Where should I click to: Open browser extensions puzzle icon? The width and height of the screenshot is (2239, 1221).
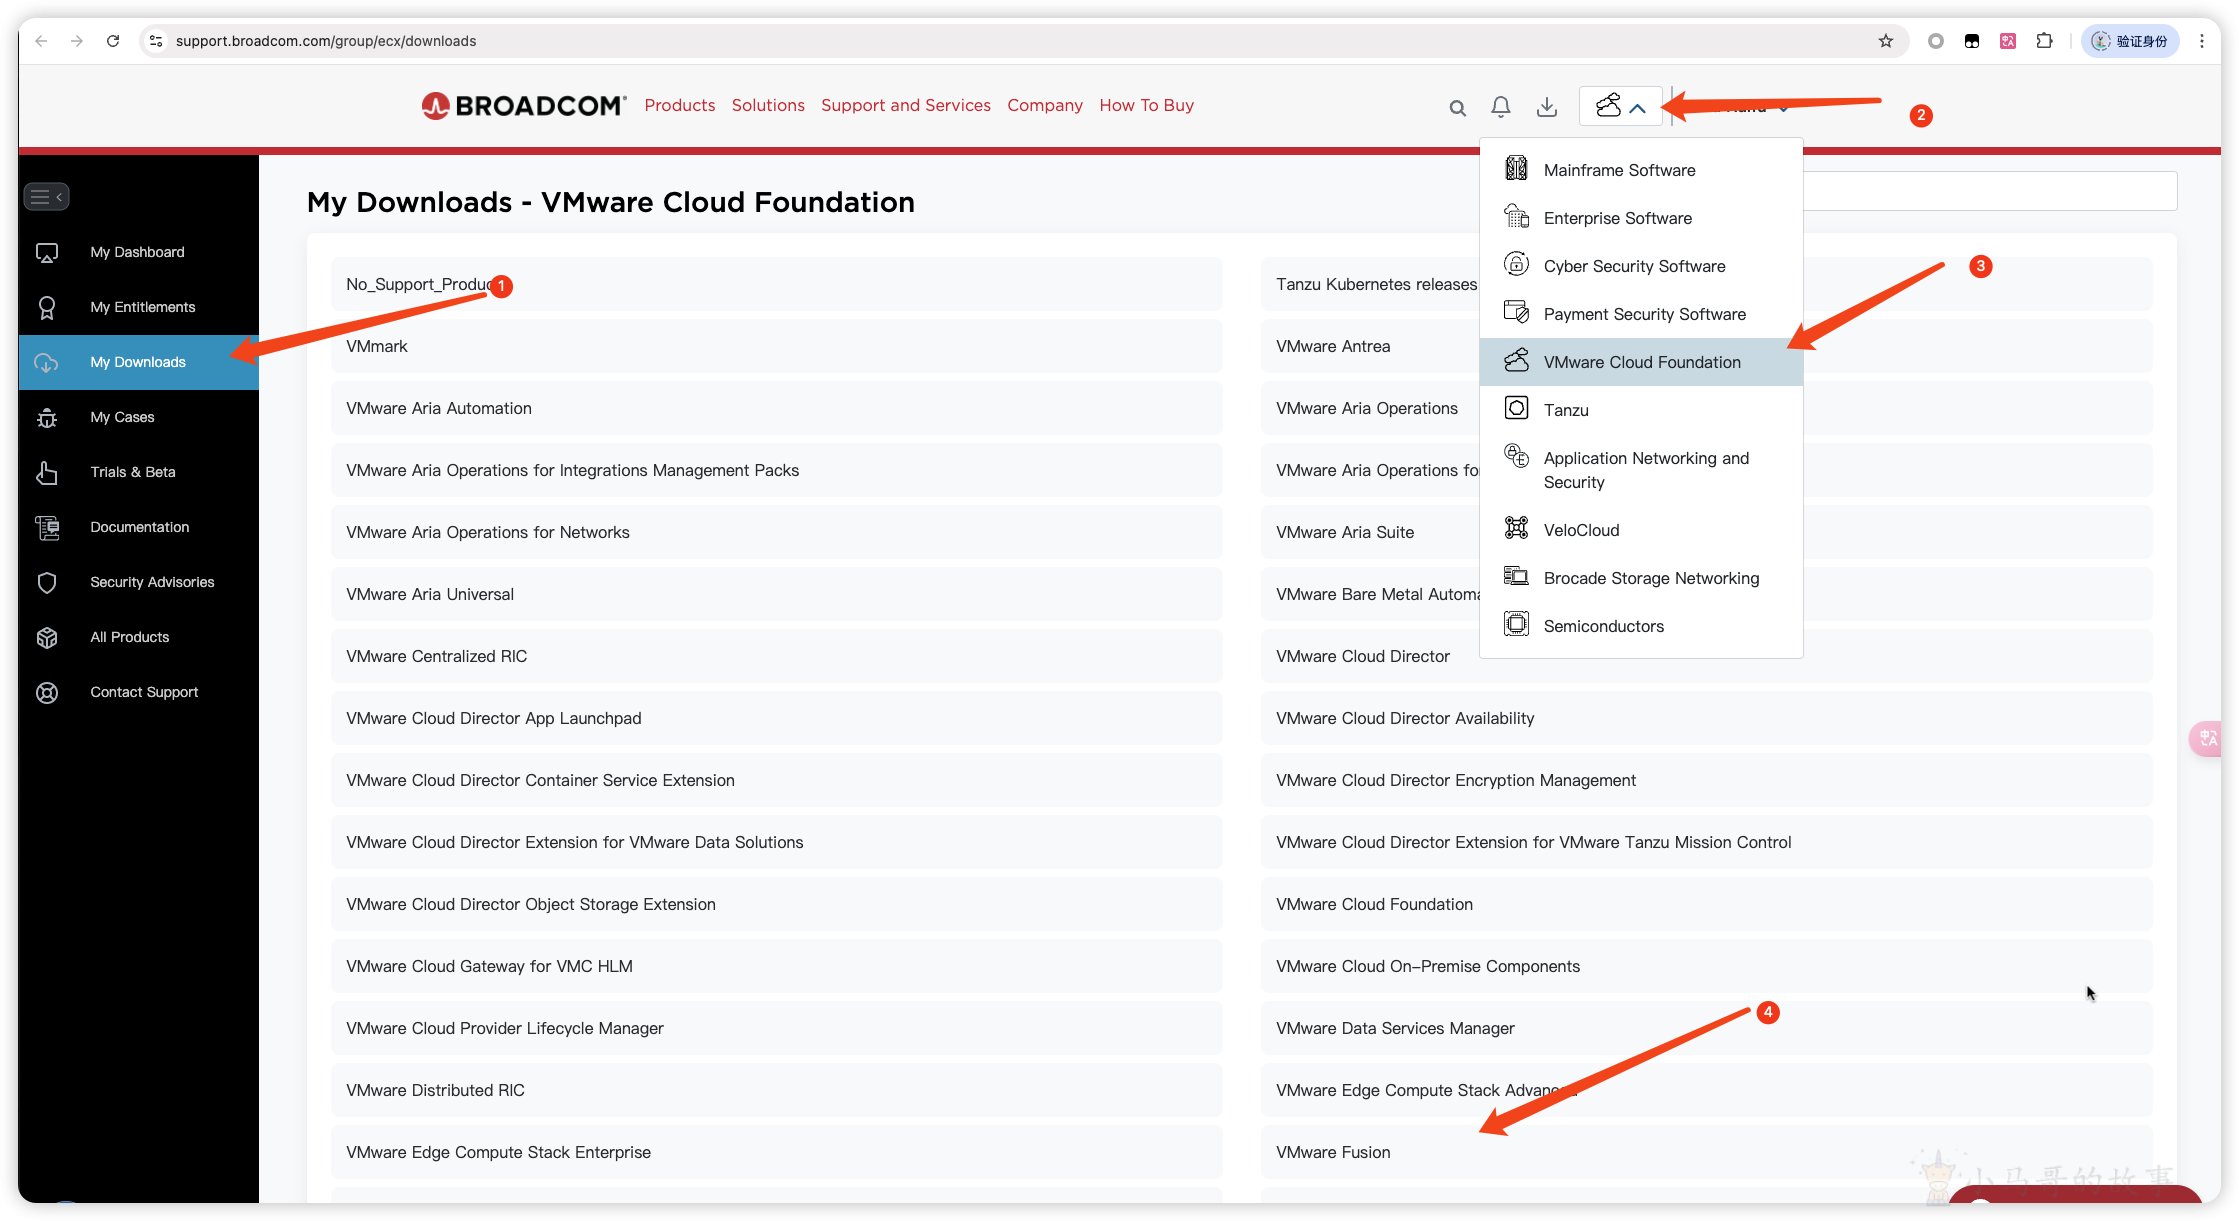(2045, 41)
